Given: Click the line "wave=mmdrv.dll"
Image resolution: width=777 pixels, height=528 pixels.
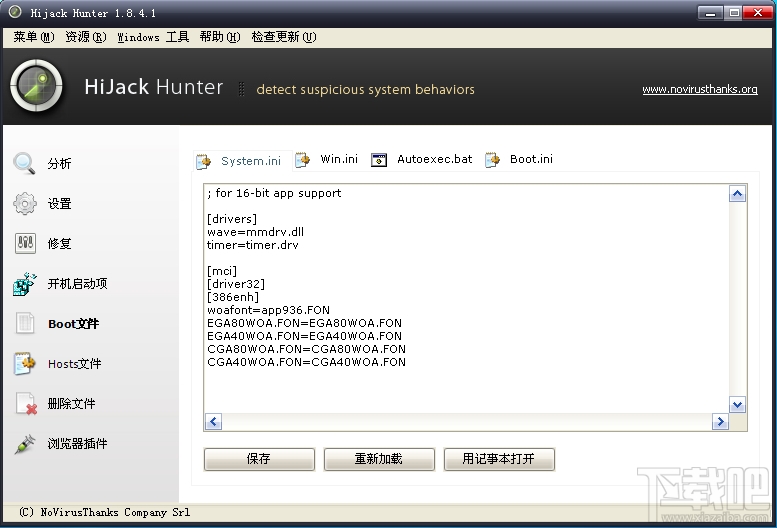Looking at the screenshot, I should tap(256, 232).
